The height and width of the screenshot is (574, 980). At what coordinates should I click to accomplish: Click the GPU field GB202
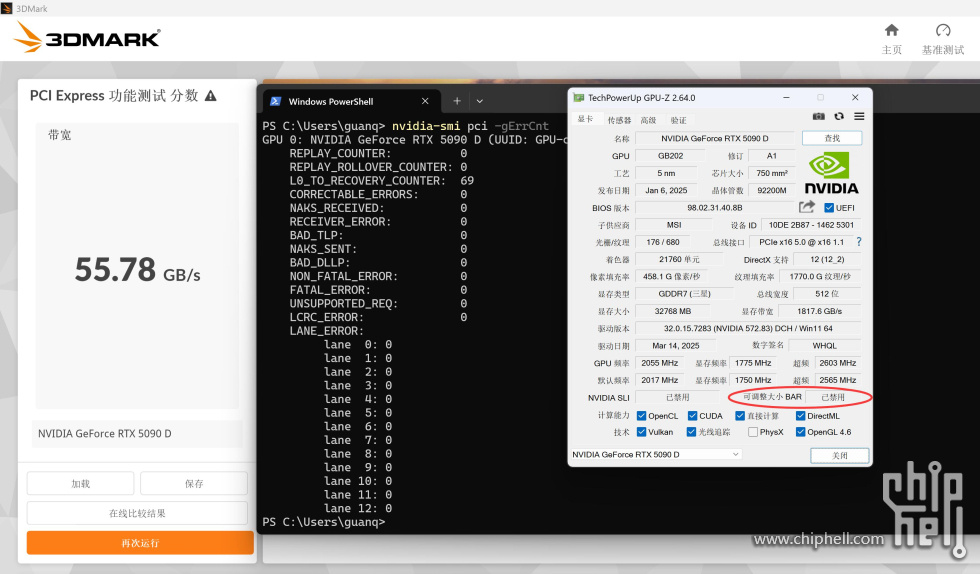670,156
